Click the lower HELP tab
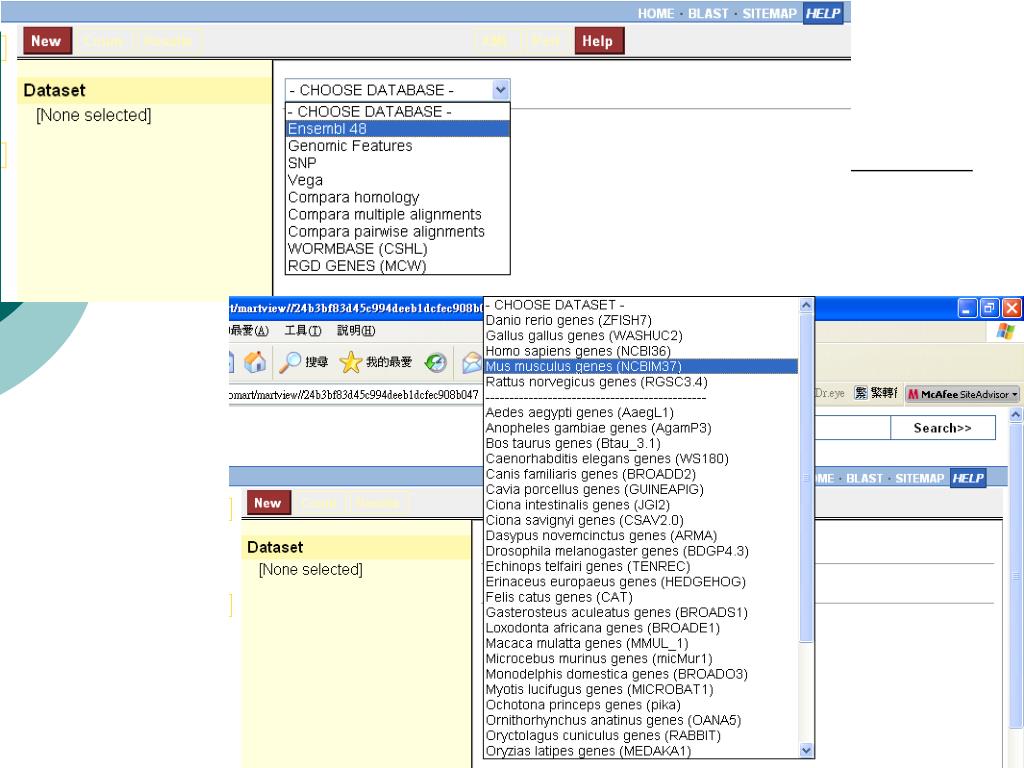The image size is (1024, 768). (x=968, y=478)
